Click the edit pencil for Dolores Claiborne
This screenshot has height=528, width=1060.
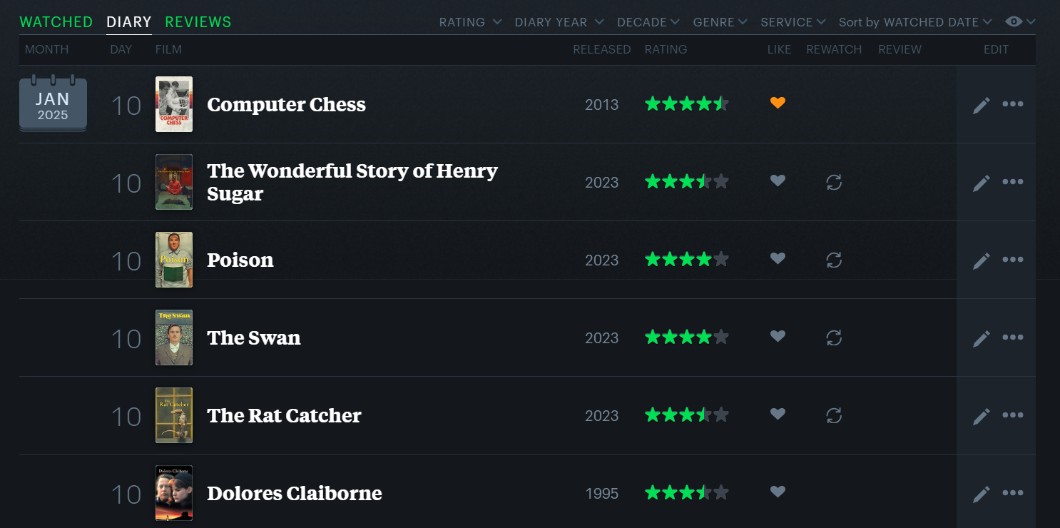pyautogui.click(x=981, y=494)
